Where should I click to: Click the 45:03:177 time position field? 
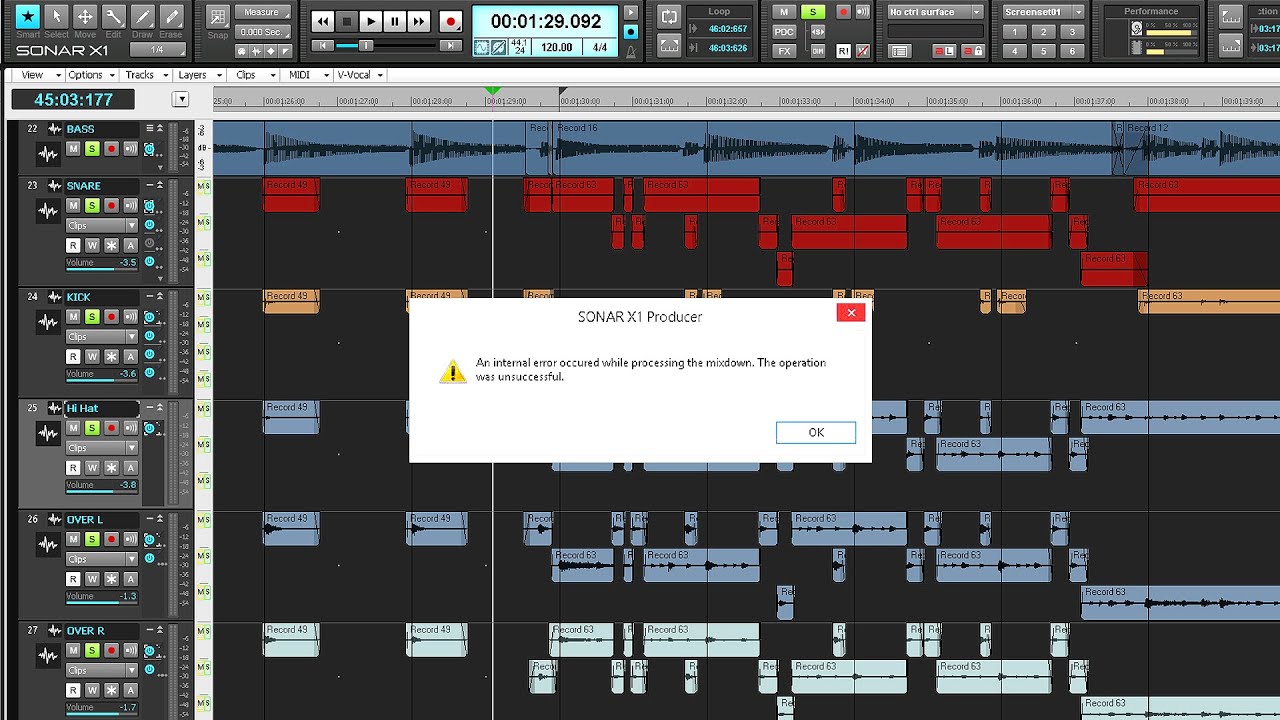pyautogui.click(x=73, y=99)
